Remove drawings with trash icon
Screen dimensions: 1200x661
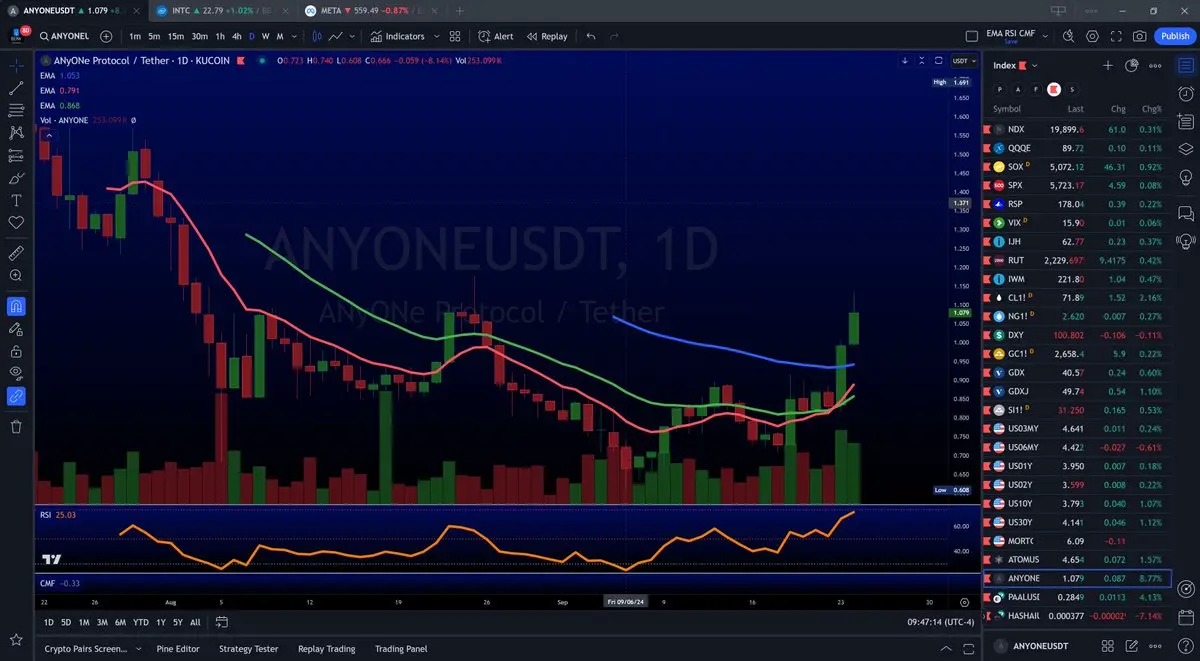[16, 427]
